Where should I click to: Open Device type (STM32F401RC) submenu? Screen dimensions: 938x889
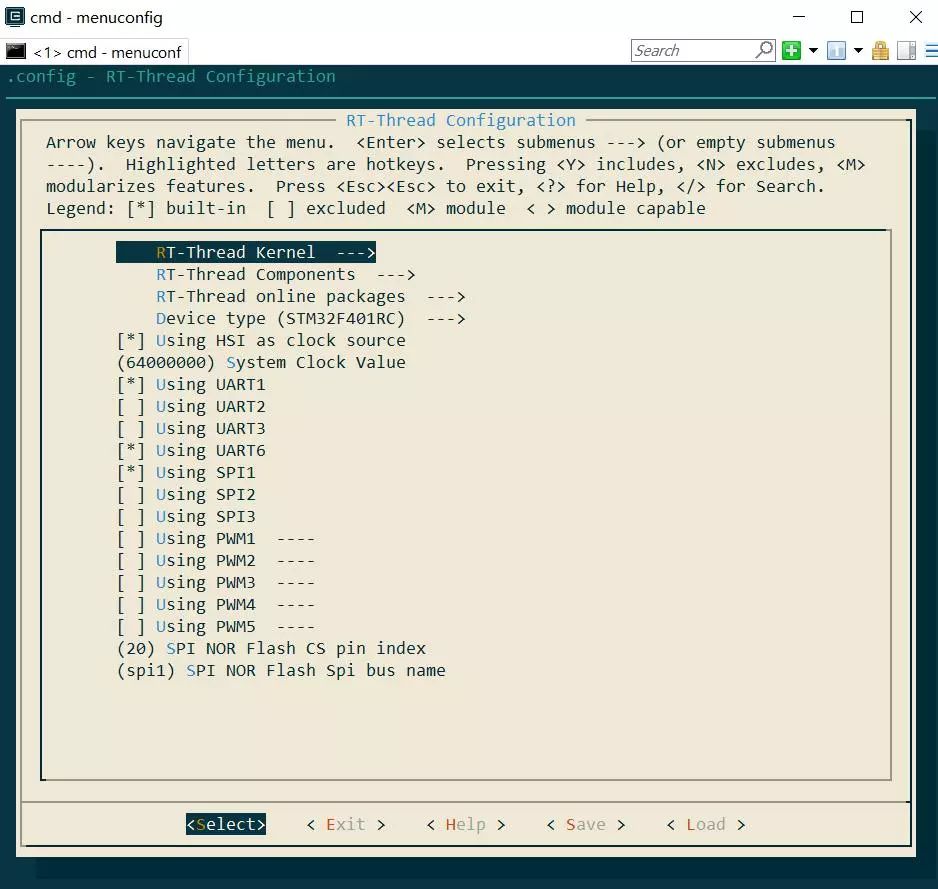(310, 319)
